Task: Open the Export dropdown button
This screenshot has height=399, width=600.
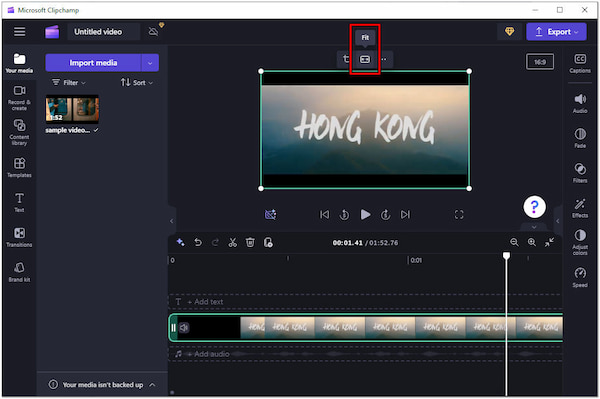Action: tap(556, 32)
